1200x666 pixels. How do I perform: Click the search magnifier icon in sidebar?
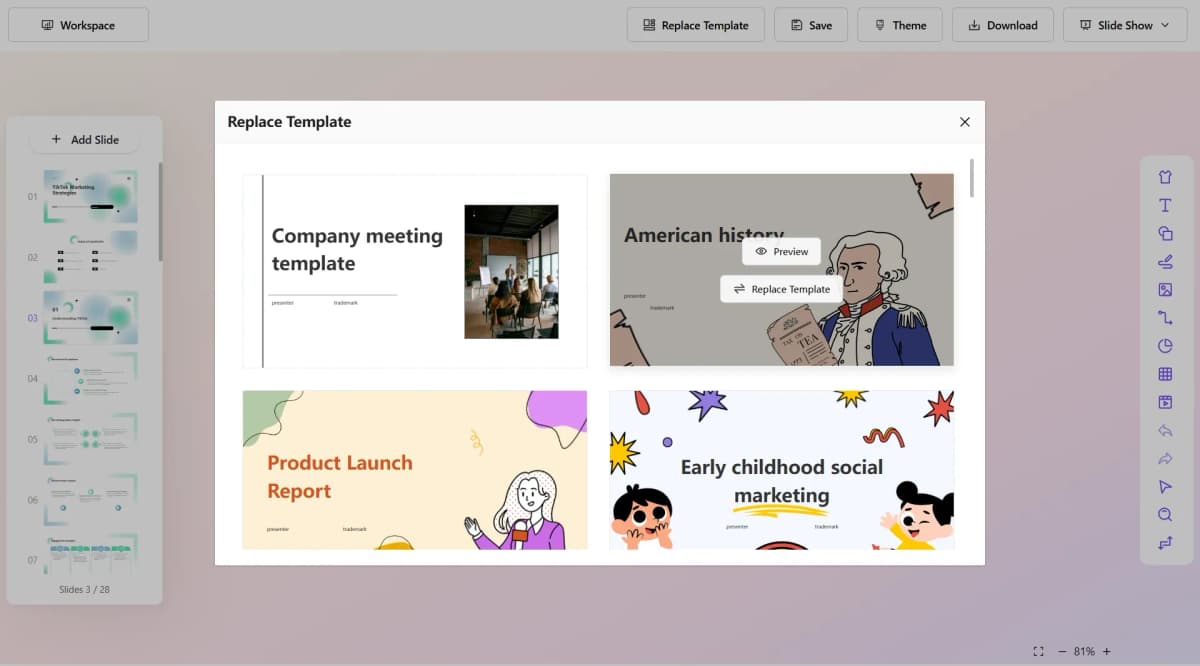[x=1165, y=515]
